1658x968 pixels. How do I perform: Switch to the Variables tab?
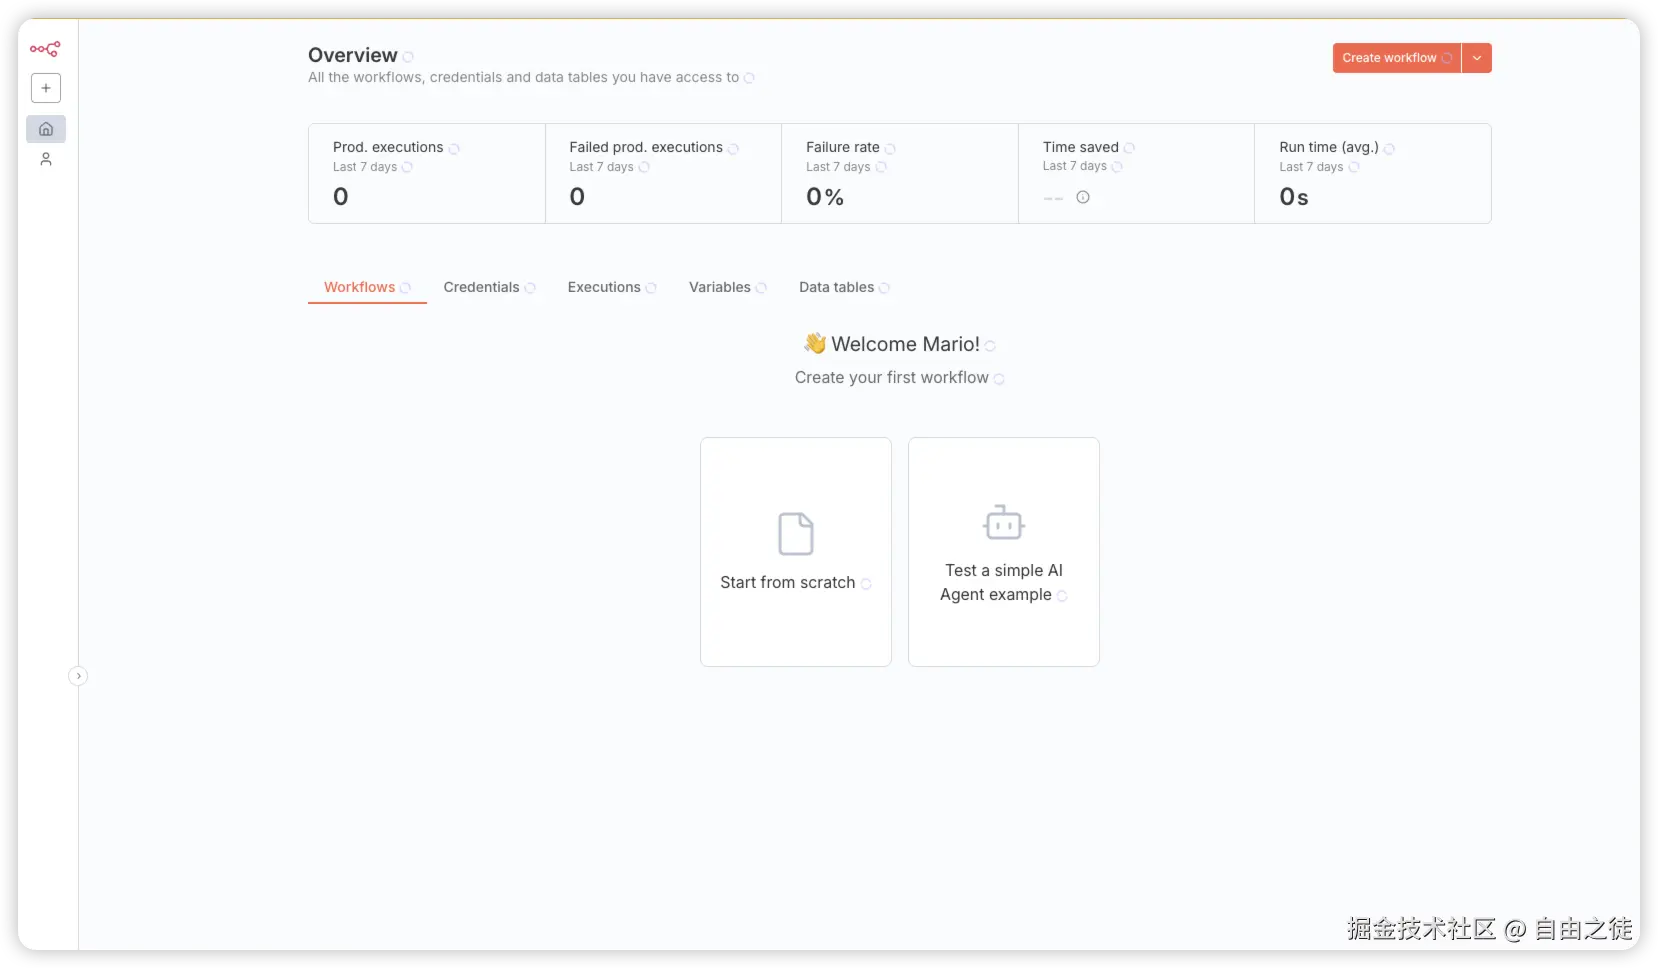point(727,287)
